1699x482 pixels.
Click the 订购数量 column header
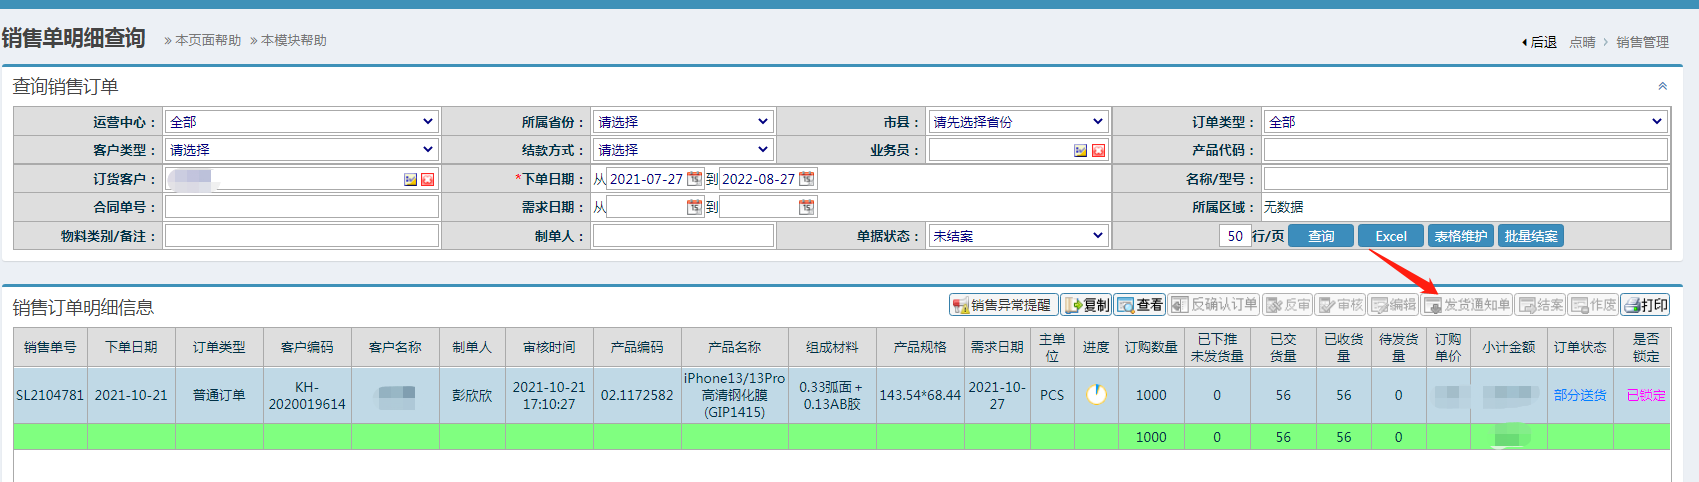pos(1151,347)
